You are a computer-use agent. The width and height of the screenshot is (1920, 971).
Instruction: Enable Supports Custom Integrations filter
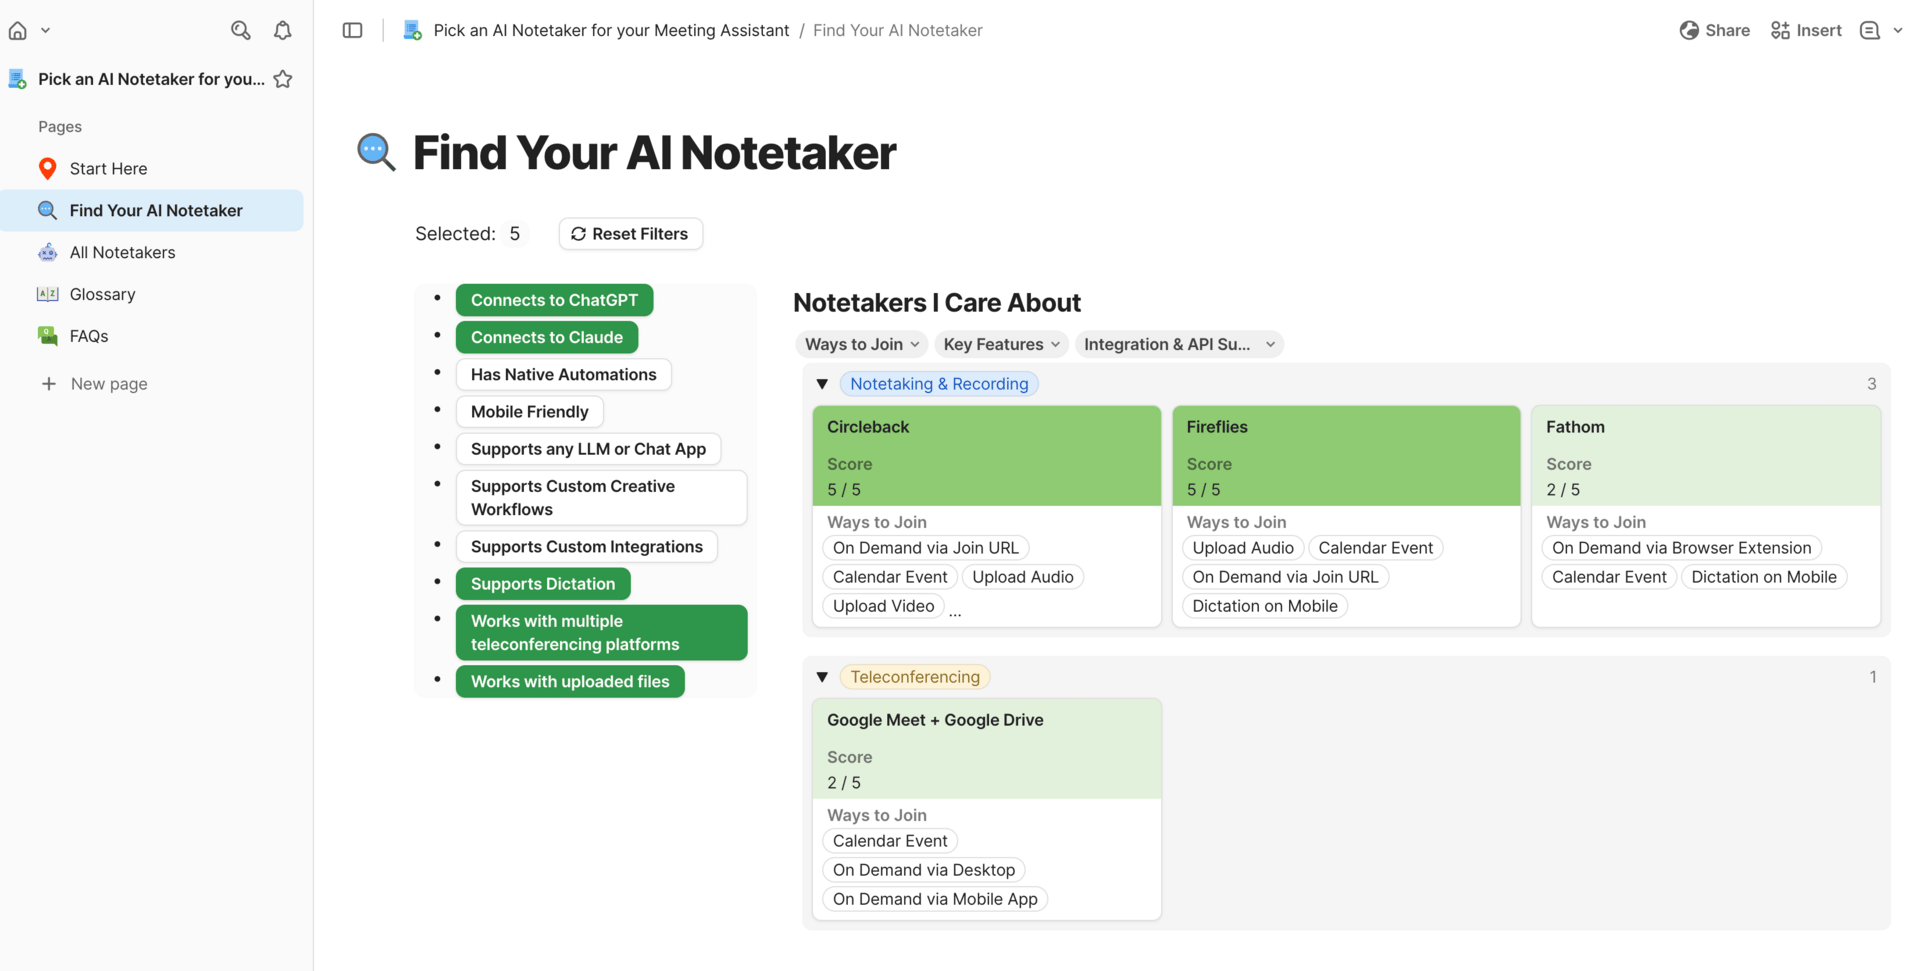click(586, 547)
